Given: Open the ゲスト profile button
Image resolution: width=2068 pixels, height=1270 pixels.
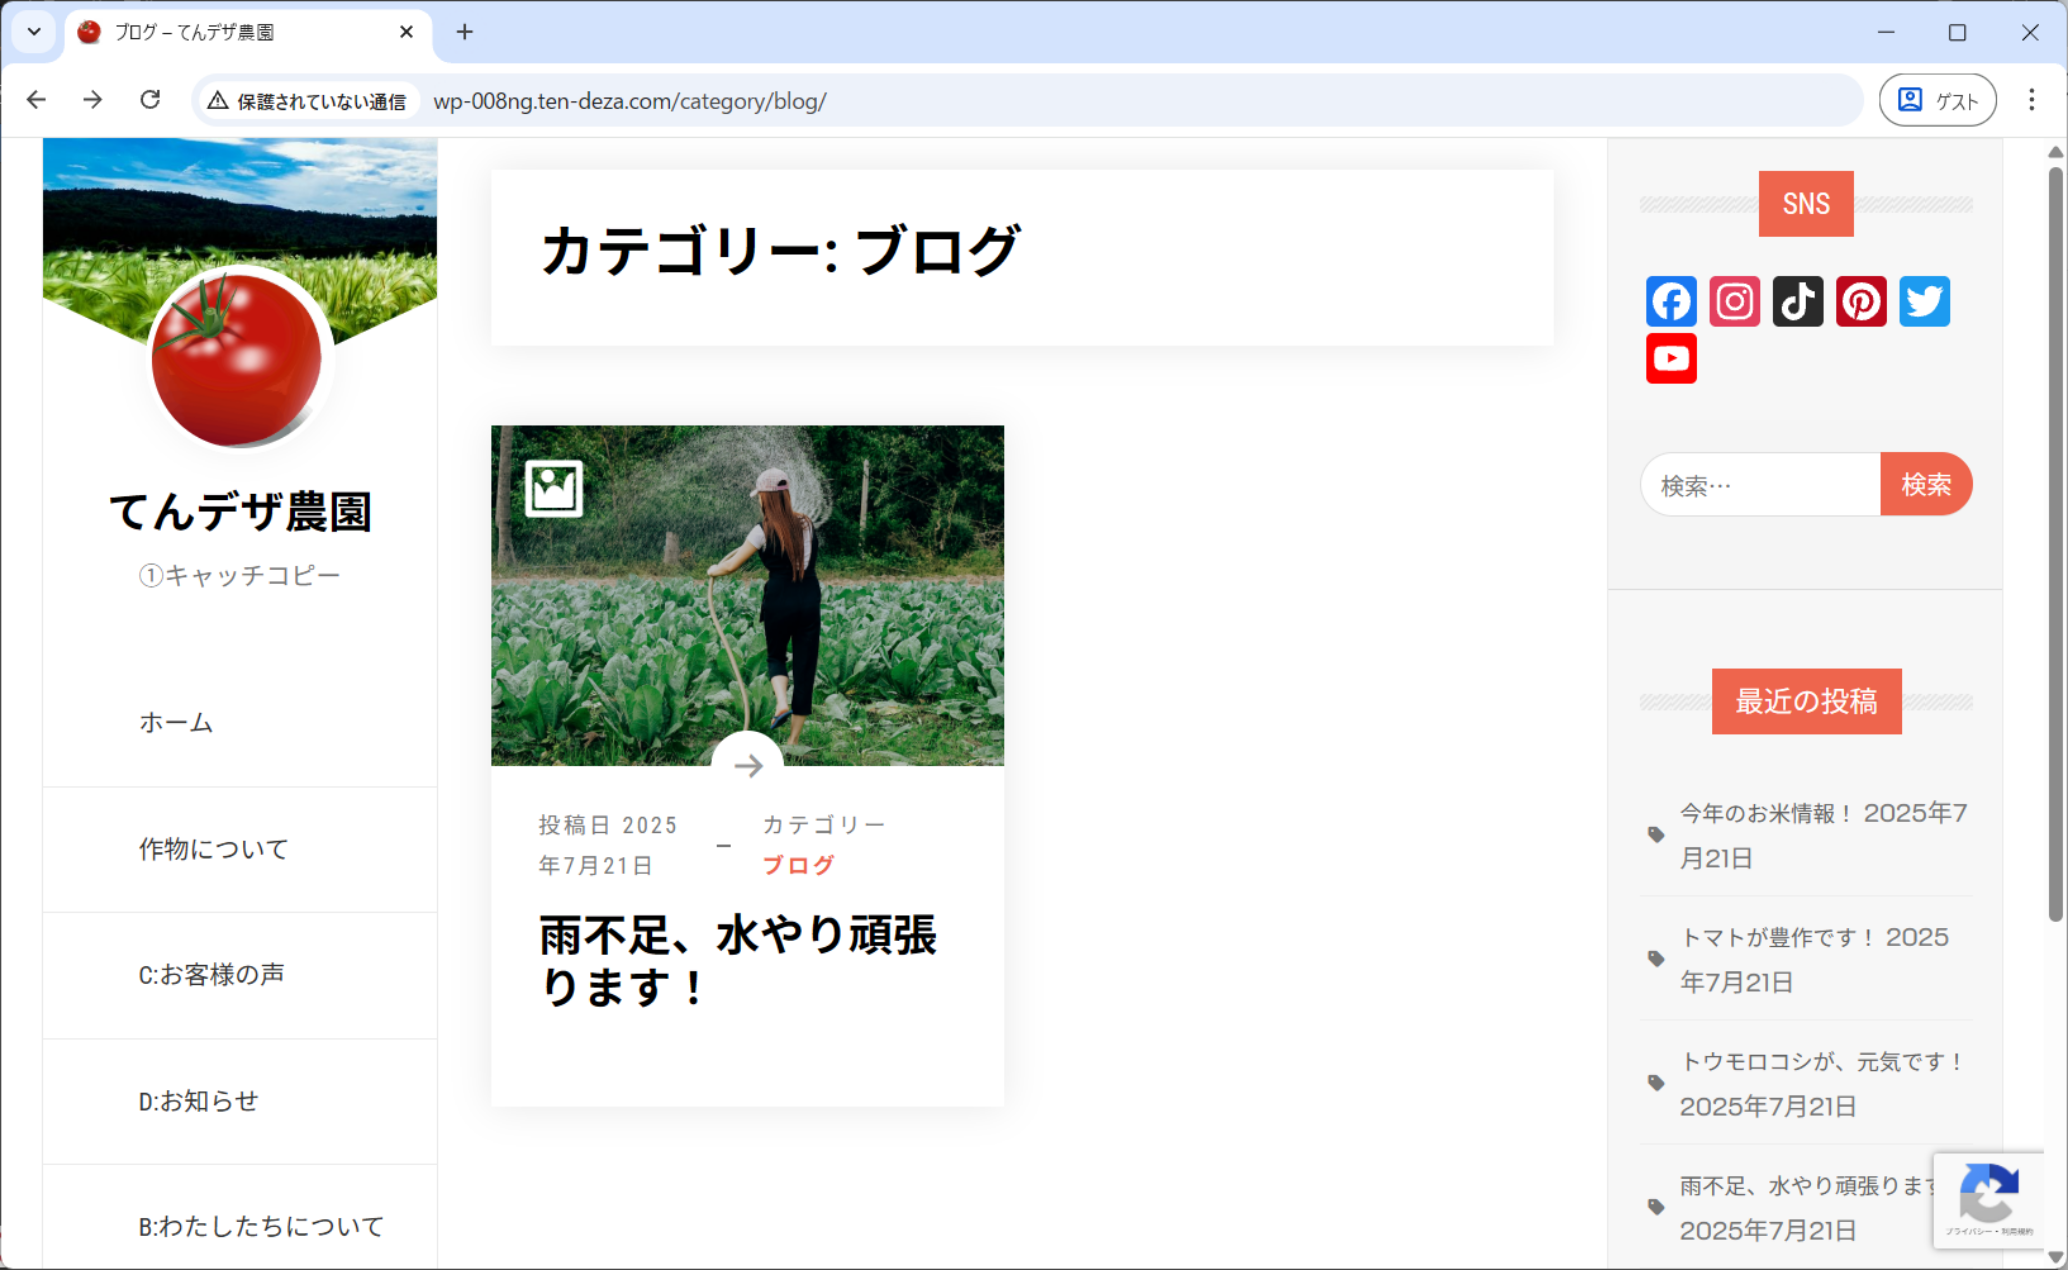Looking at the screenshot, I should pos(1937,100).
